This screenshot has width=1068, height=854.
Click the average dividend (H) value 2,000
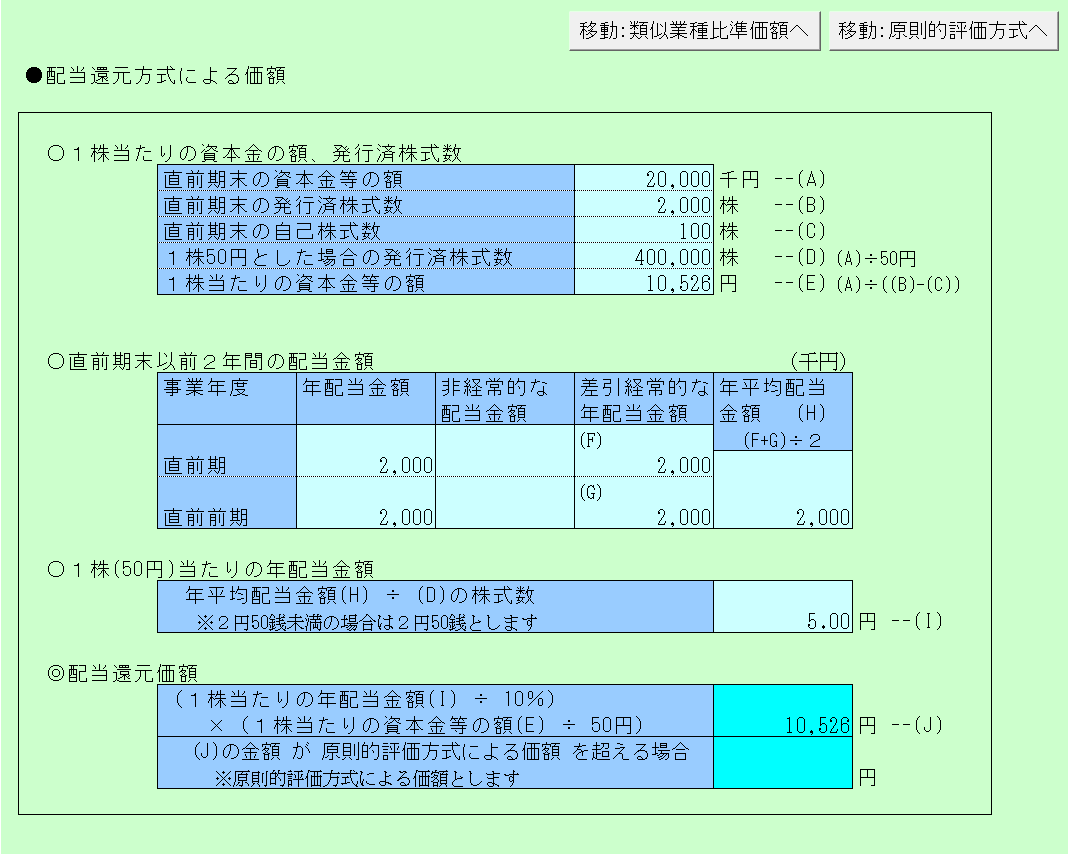tap(783, 490)
